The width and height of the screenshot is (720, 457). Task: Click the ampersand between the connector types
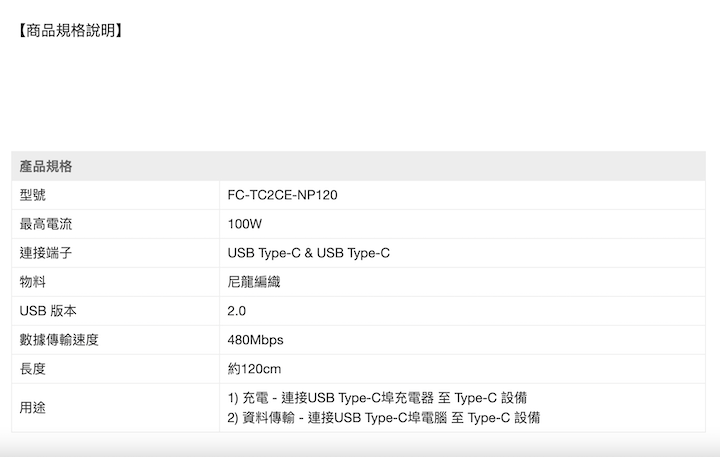coord(308,253)
